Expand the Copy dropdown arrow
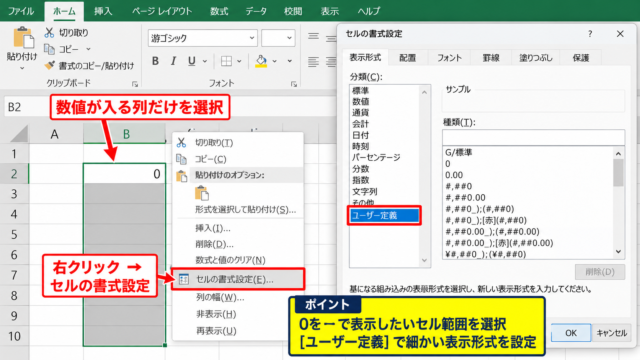The width and height of the screenshot is (640, 360). pyautogui.click(x=88, y=49)
